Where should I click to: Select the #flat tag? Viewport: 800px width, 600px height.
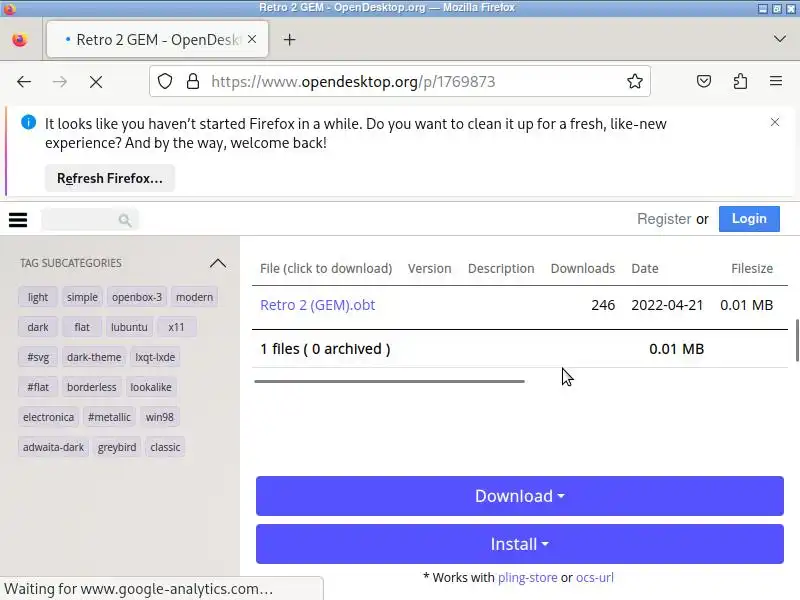click(x=38, y=387)
